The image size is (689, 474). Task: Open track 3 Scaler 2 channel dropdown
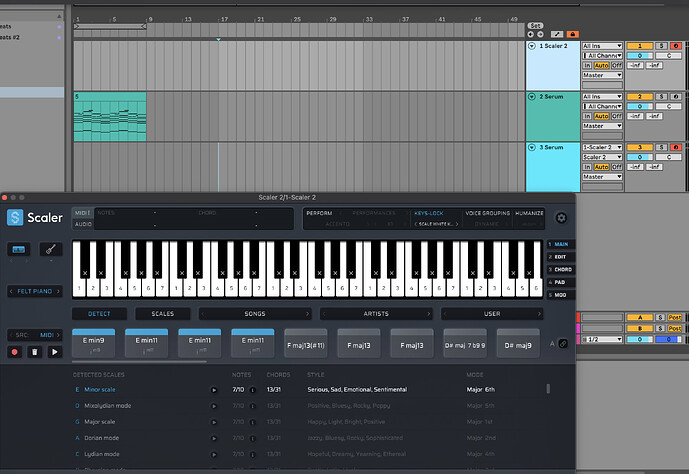[x=602, y=157]
